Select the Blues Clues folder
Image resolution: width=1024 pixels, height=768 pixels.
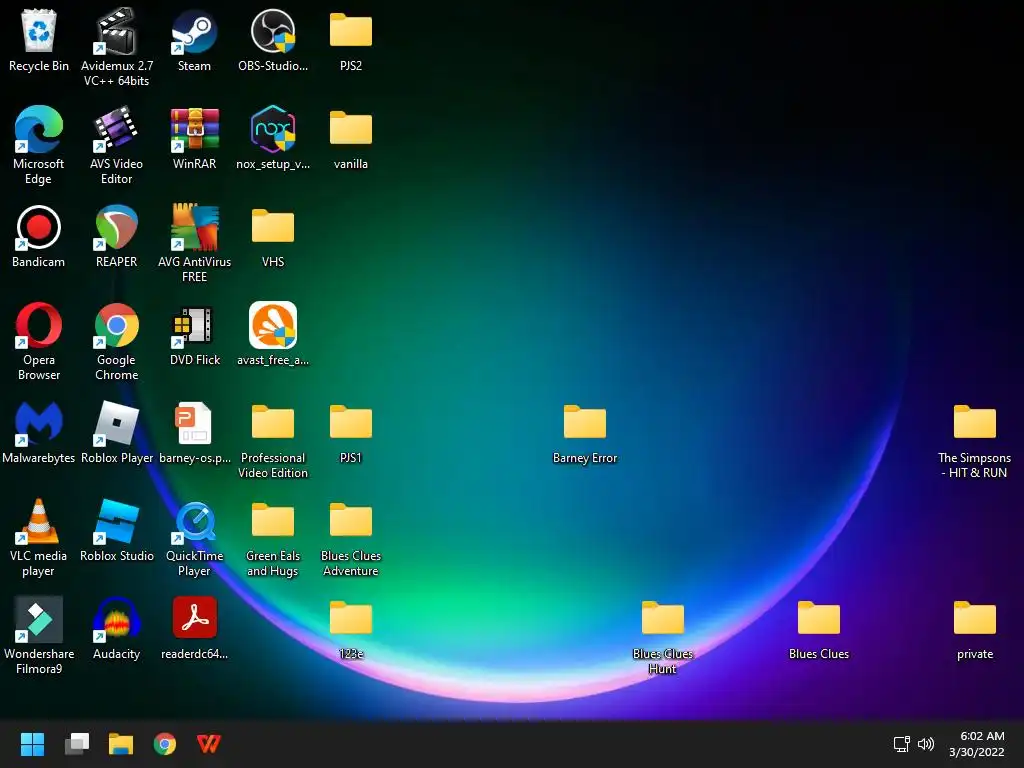(818, 618)
